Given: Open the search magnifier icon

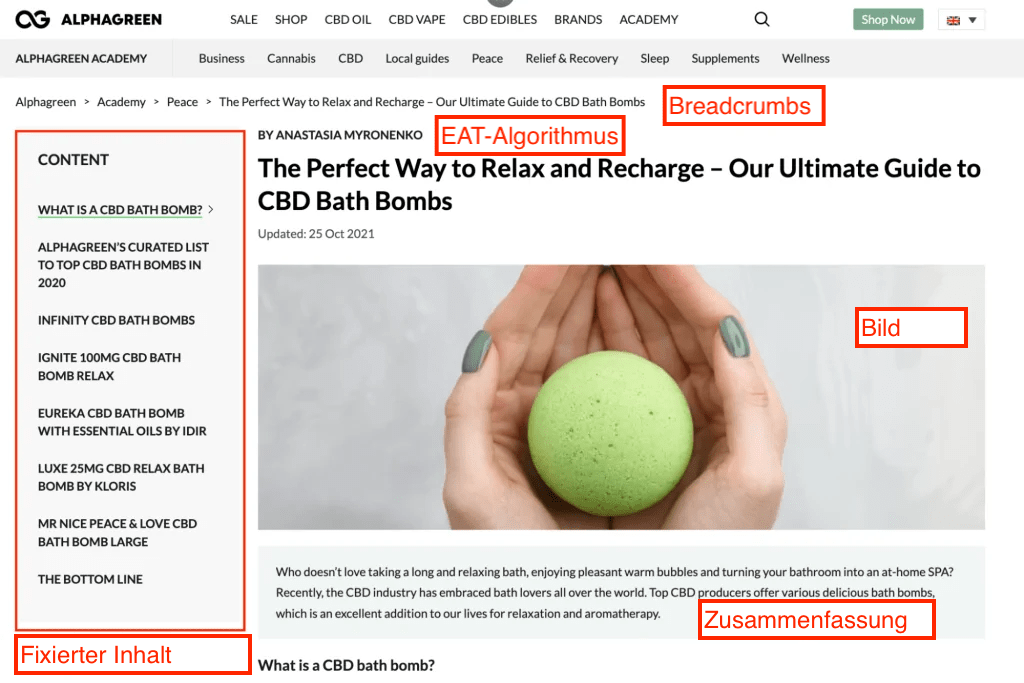Looking at the screenshot, I should (761, 20).
